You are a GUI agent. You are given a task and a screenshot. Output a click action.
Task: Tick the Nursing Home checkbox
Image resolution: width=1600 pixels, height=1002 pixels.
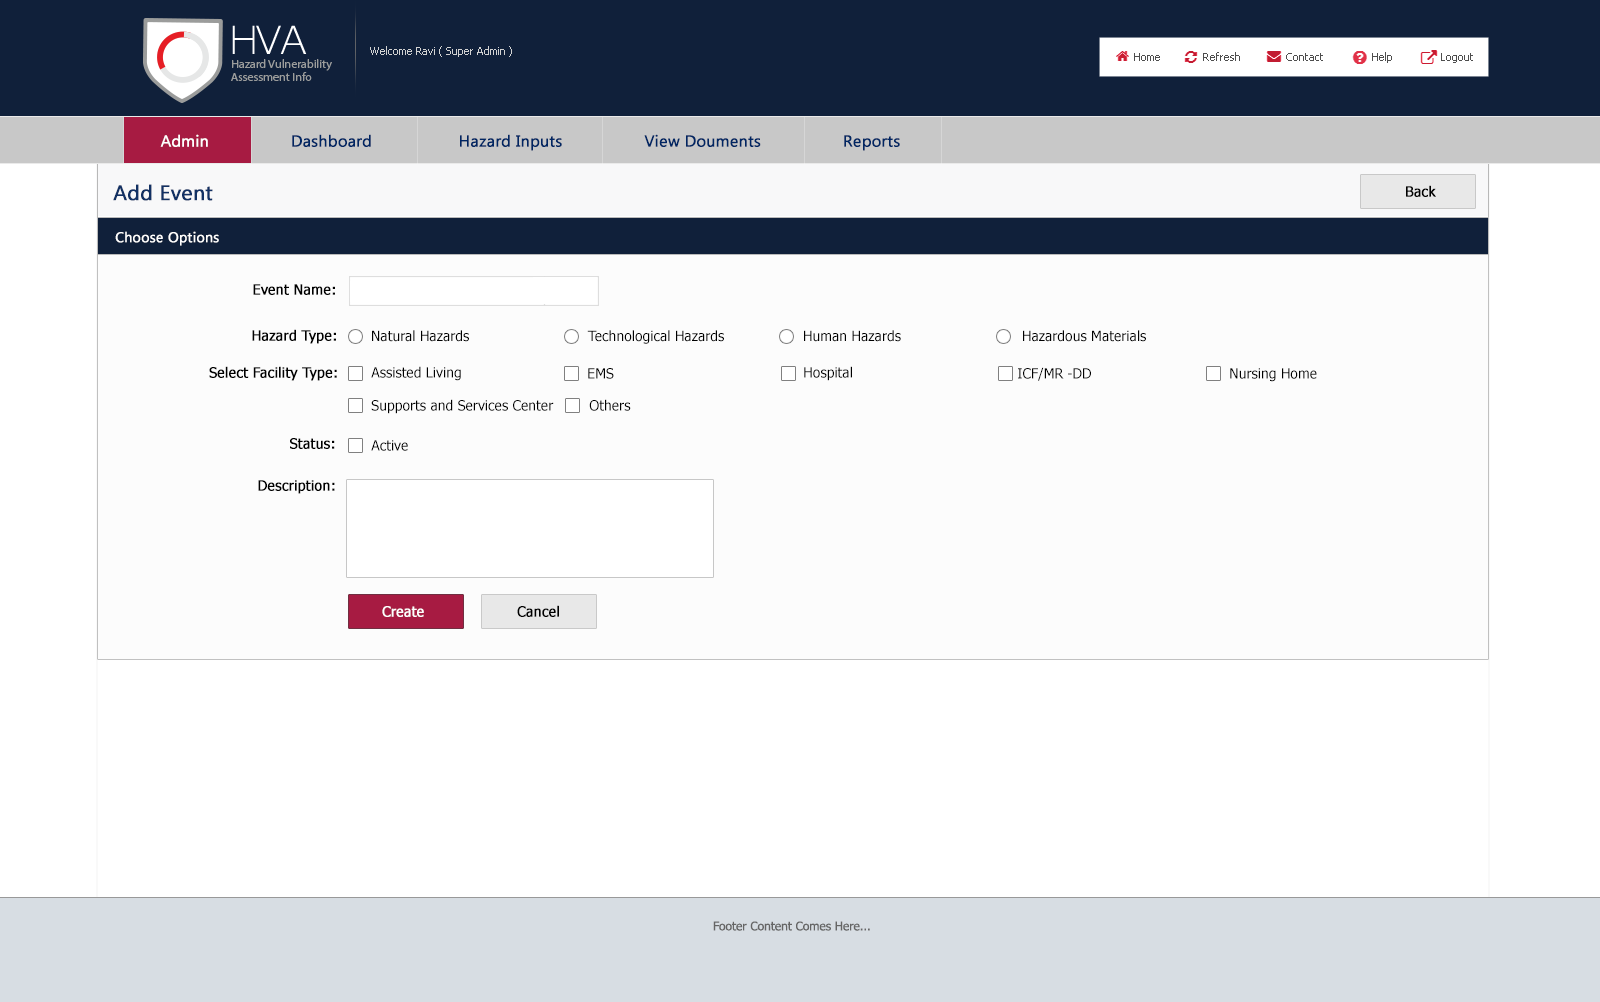1213,374
